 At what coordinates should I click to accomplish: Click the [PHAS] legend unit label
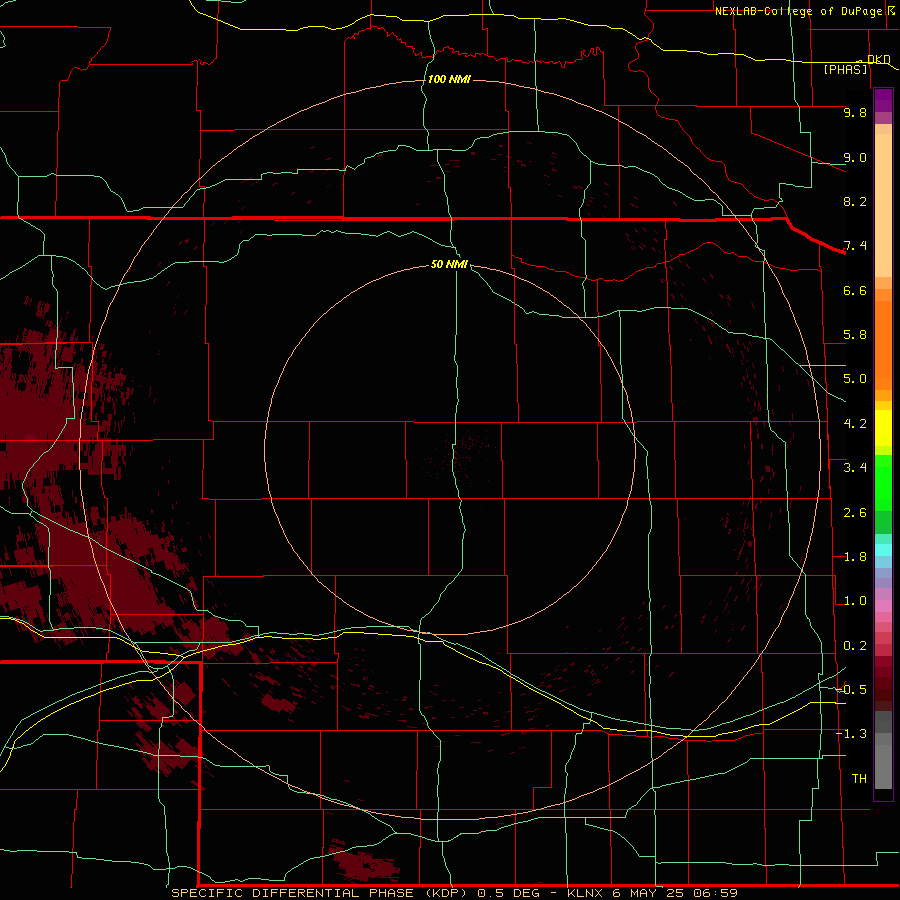(x=845, y=69)
